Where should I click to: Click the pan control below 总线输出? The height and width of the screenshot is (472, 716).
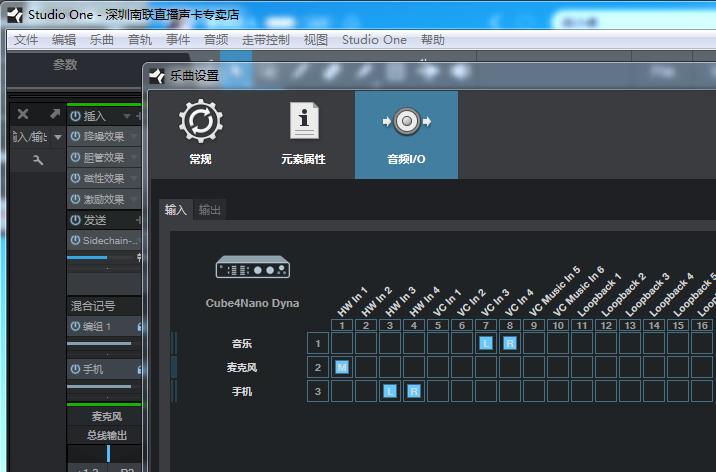[x=108, y=453]
